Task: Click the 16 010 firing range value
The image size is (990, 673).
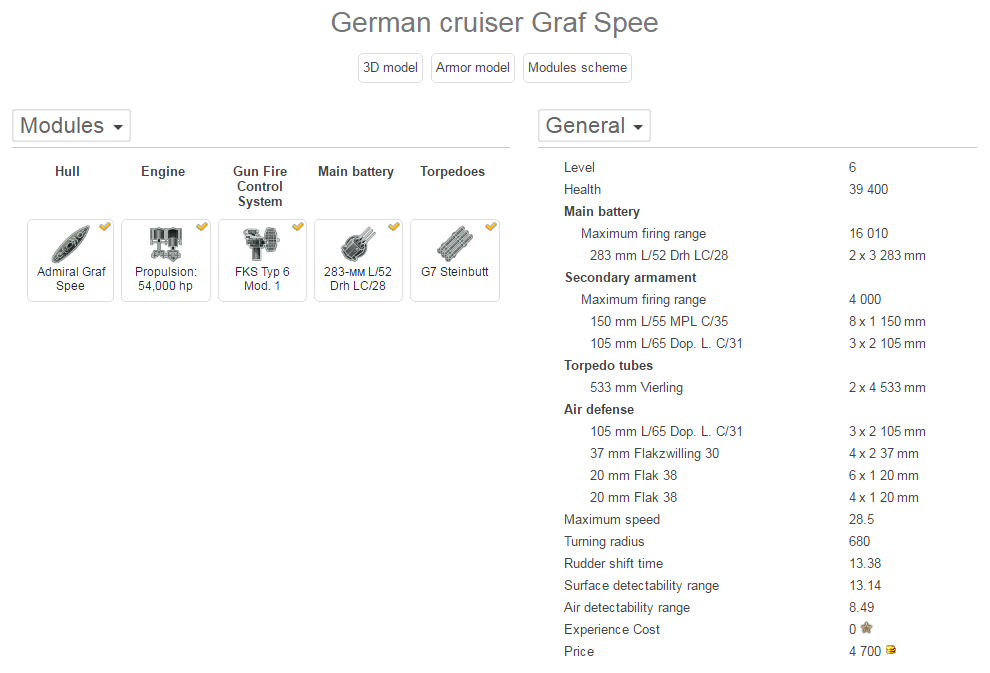Action: (x=868, y=234)
